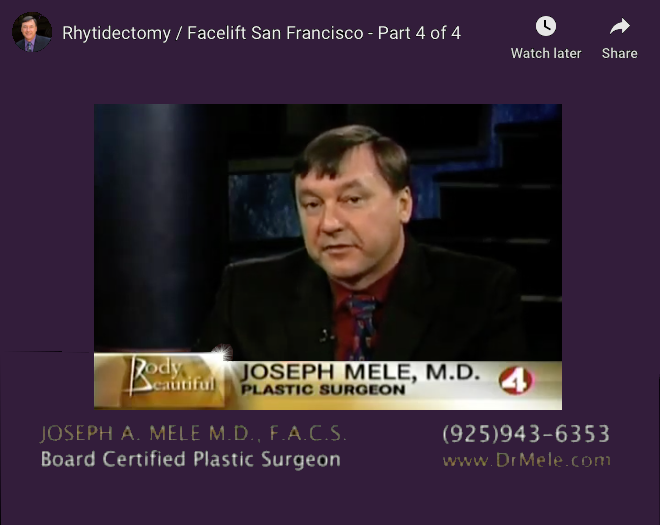Visit the www.DrMele.com website link

526,460
